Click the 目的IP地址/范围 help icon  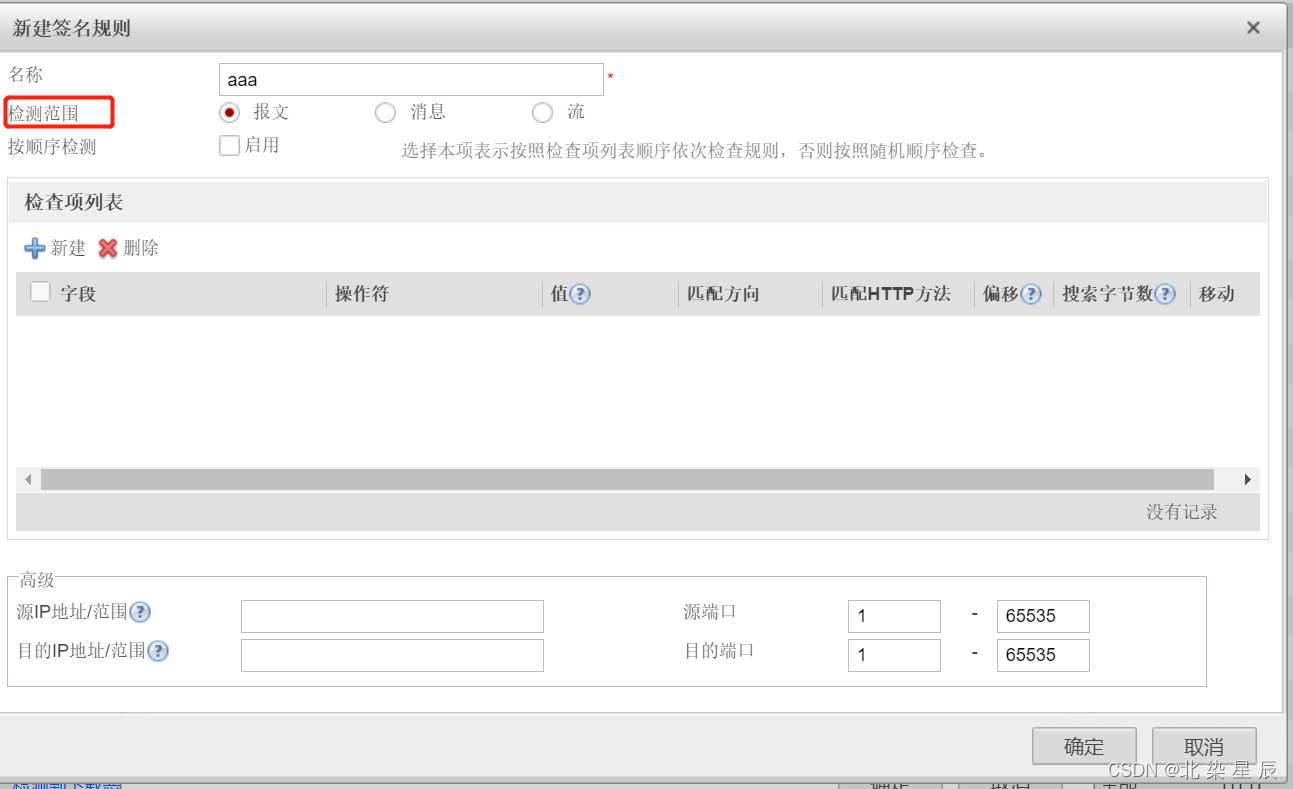point(158,651)
